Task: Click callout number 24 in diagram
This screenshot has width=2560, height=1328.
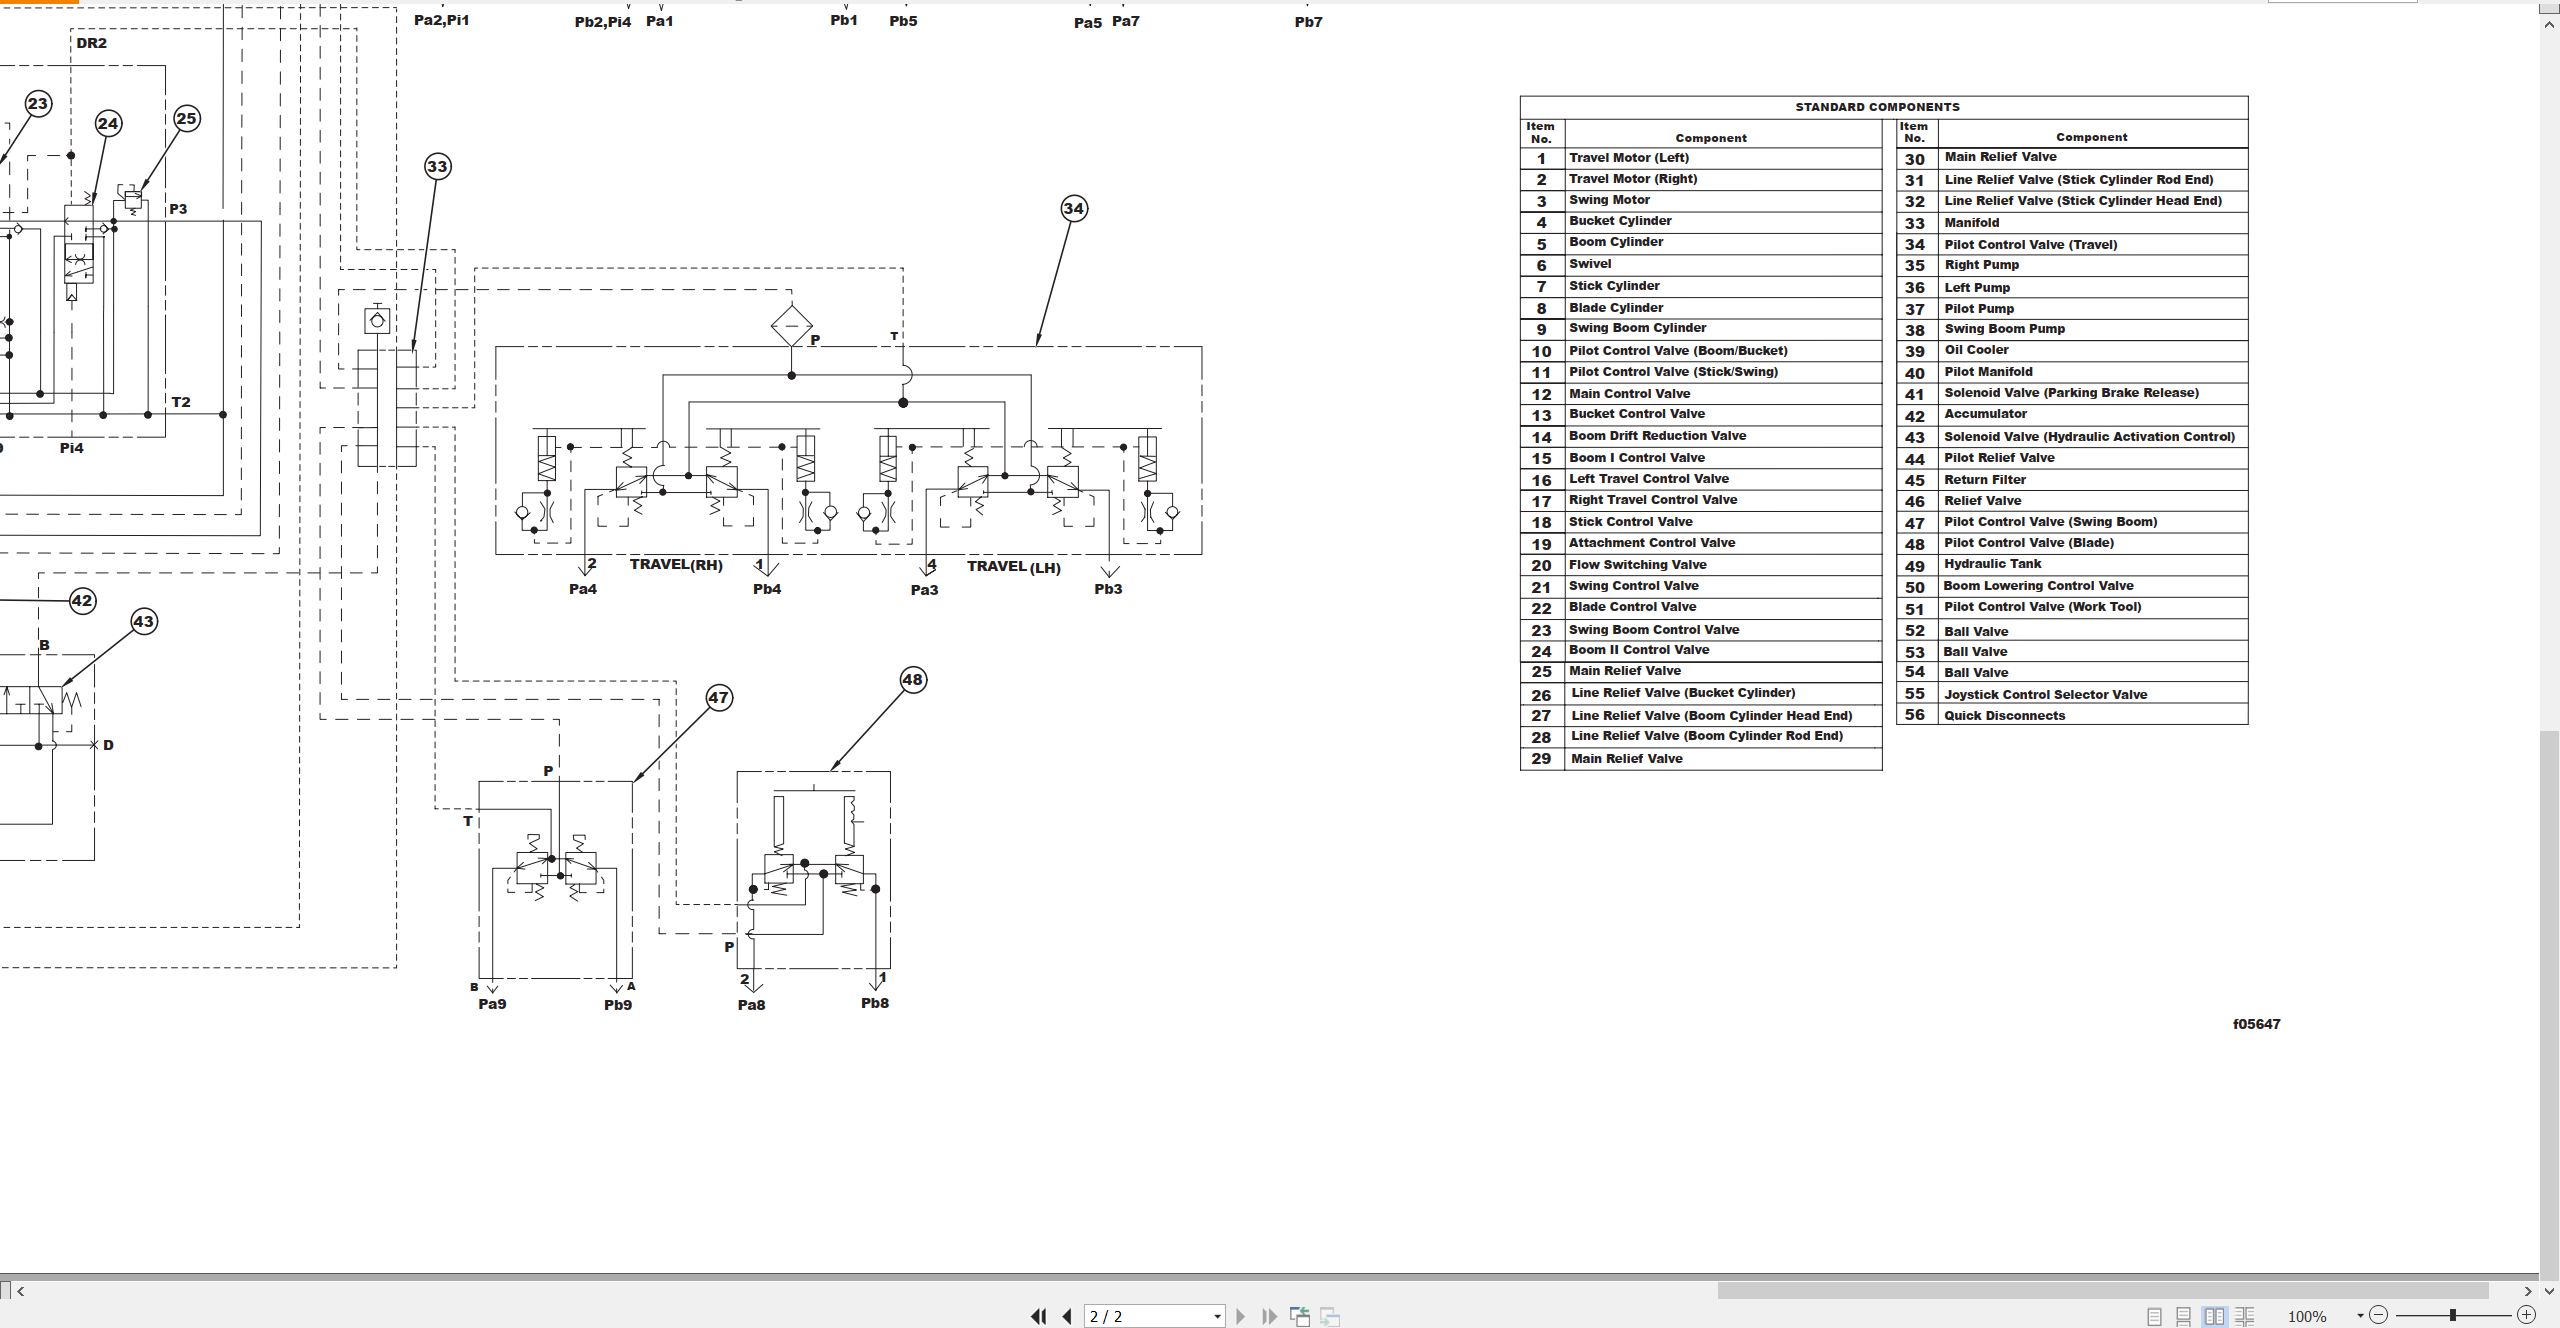Action: tap(108, 123)
